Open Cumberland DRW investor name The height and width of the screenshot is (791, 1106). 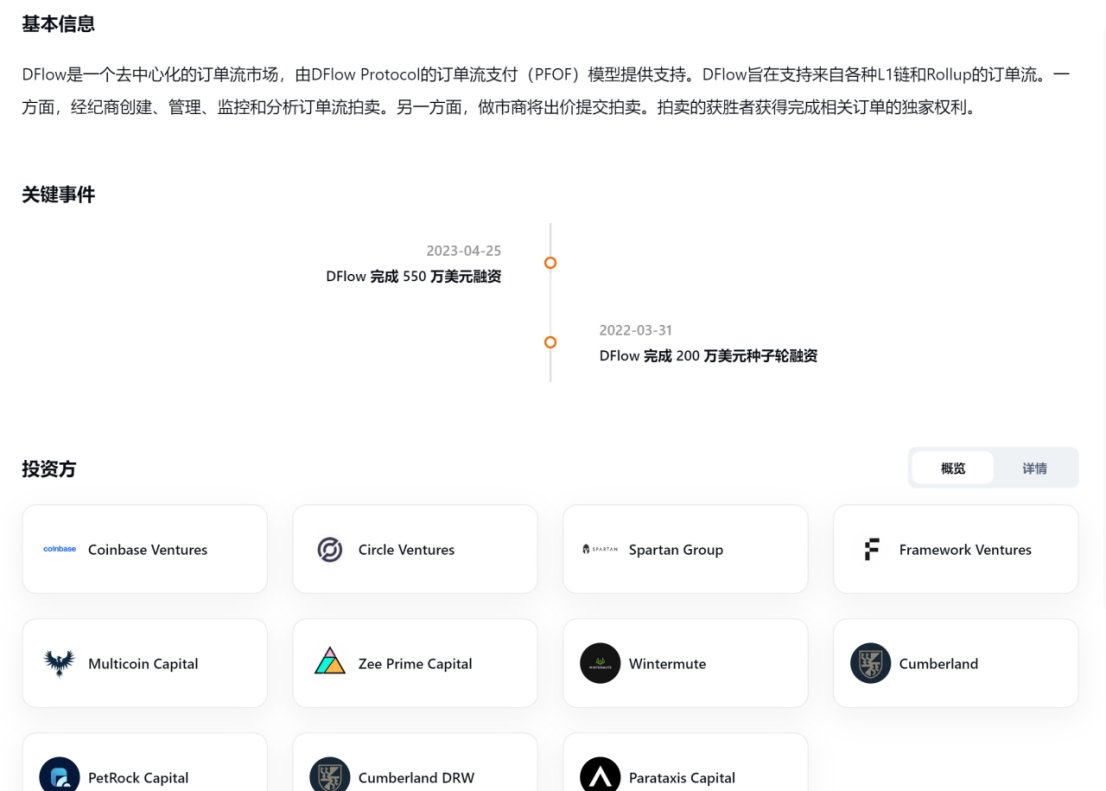[416, 778]
